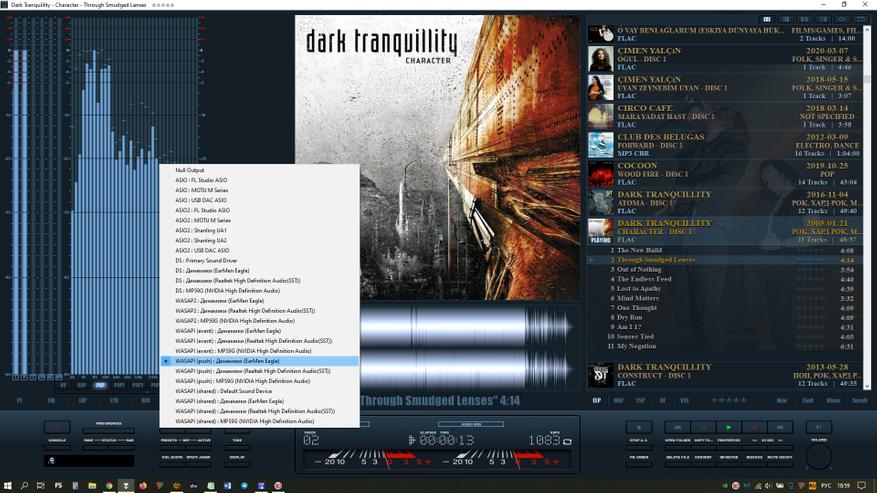Open Task View in the taskbar
The height and width of the screenshot is (493, 877).
[x=40, y=486]
